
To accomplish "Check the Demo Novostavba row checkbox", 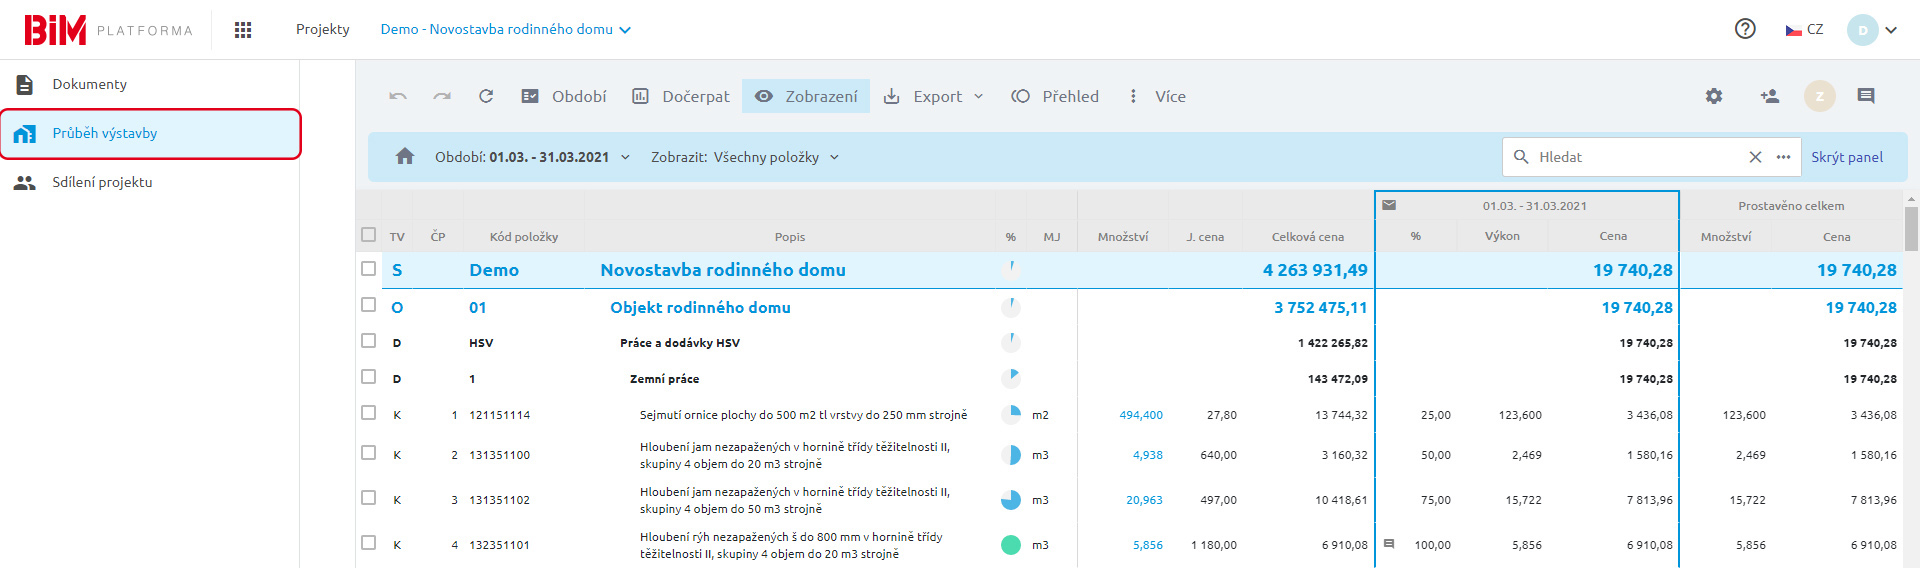I will coord(369,269).
